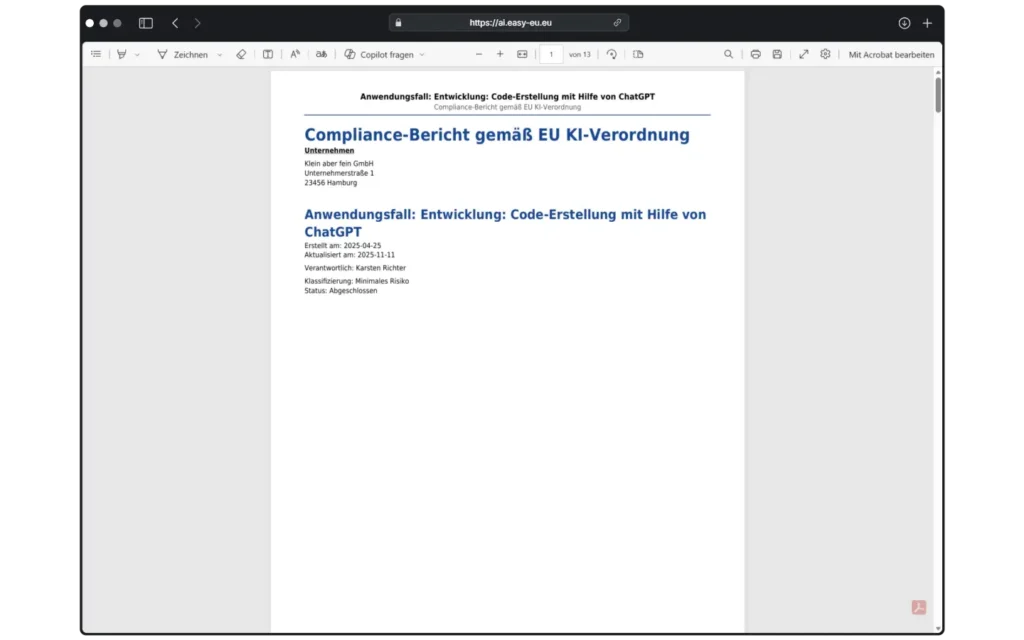This screenshot has width=1024, height=640.
Task: Open the browser downloads icon
Action: click(x=902, y=22)
